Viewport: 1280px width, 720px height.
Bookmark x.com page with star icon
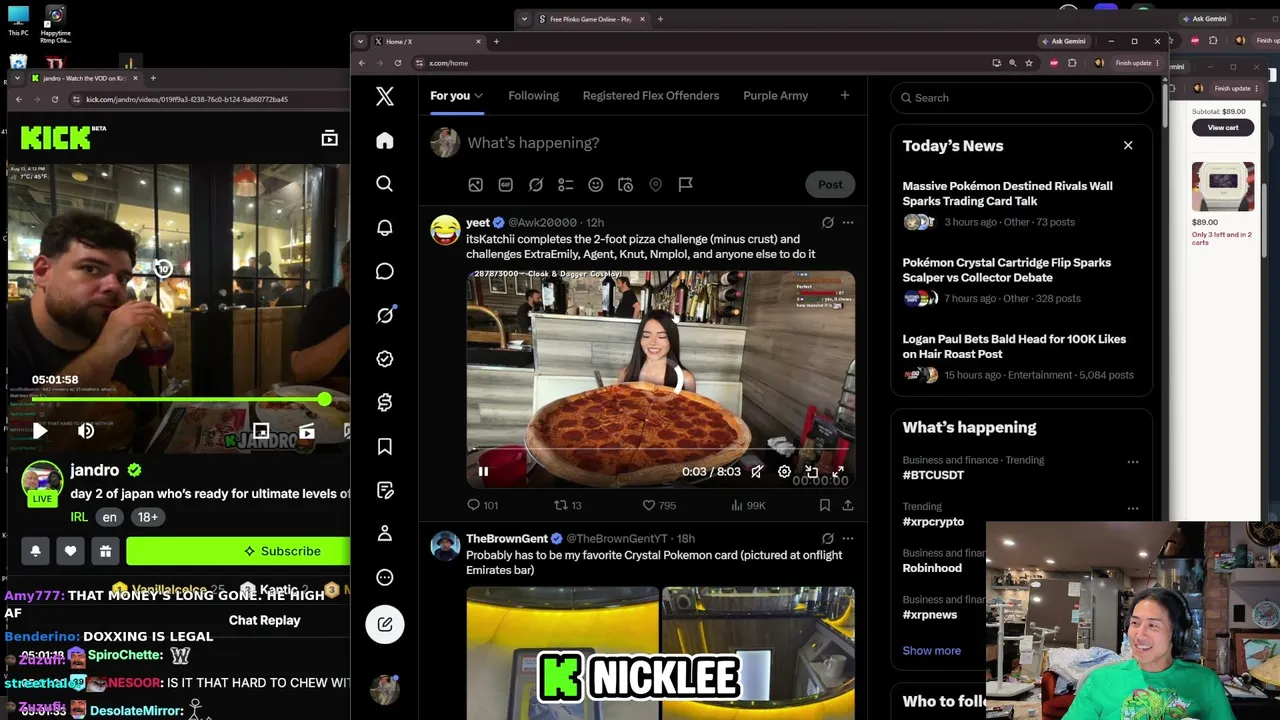pyautogui.click(x=1029, y=63)
